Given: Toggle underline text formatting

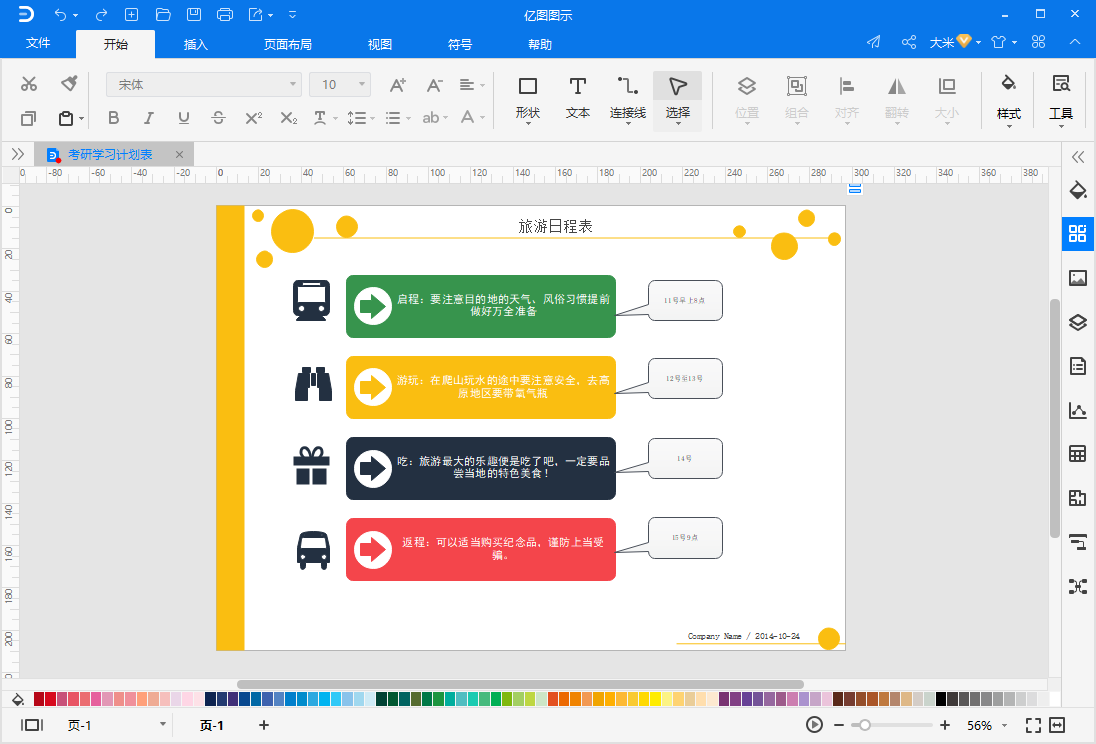Looking at the screenshot, I should 184,117.
